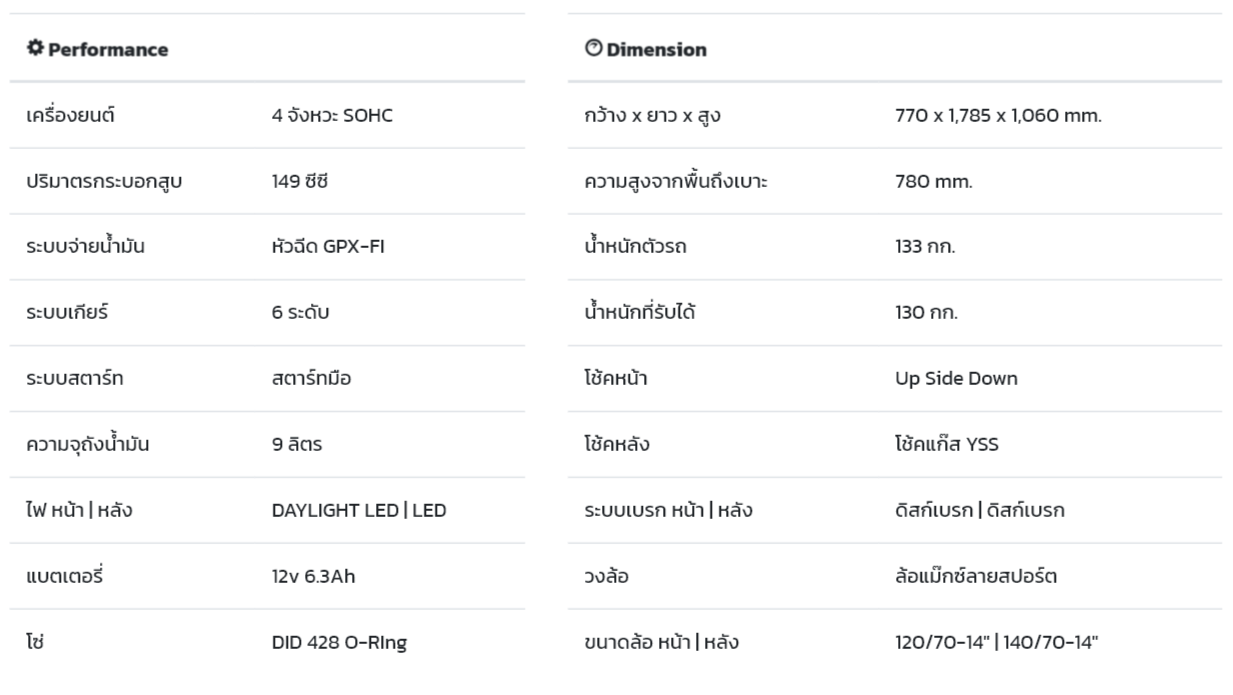Viewport: 1233px width, 695px height.
Task: Click the 4 จังหวะ SOHC engine value
Action: pyautogui.click(x=332, y=115)
